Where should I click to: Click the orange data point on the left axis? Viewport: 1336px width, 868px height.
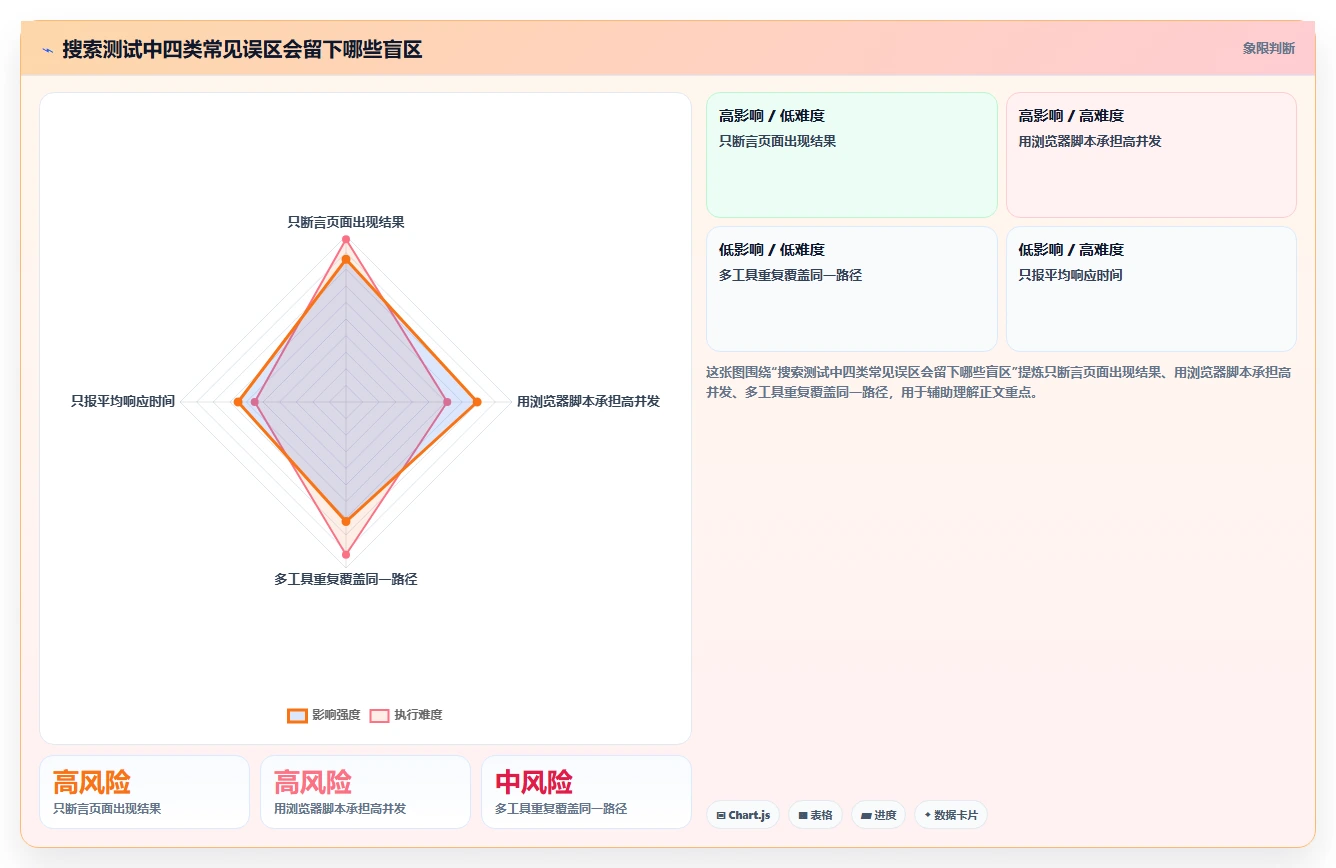[238, 402]
